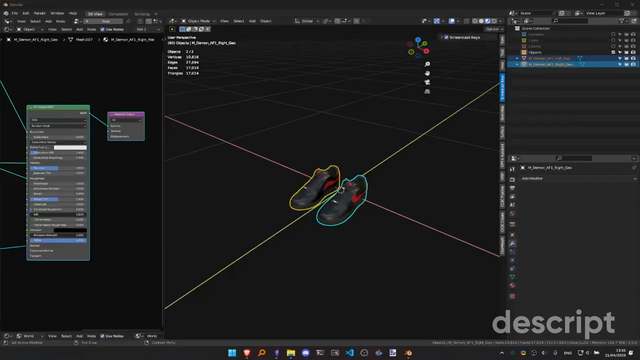Select the Material Output node header
The height and width of the screenshot is (360, 640).
126,114
